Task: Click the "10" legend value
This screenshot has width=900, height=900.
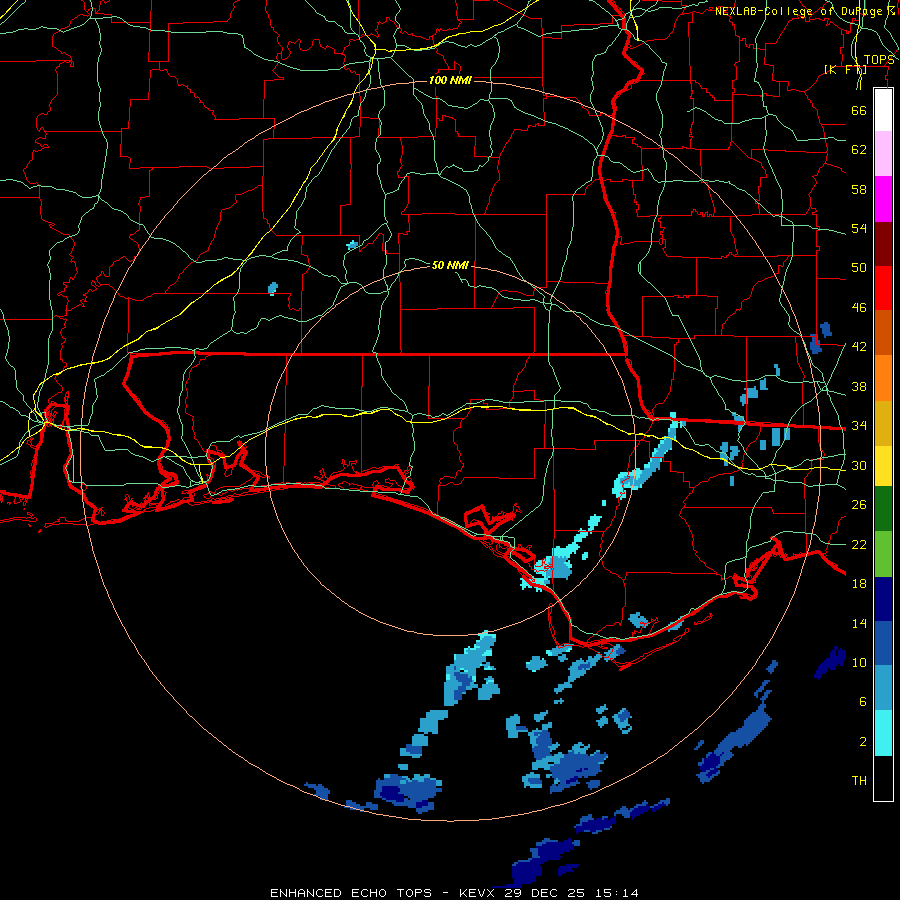Action: 859,663
